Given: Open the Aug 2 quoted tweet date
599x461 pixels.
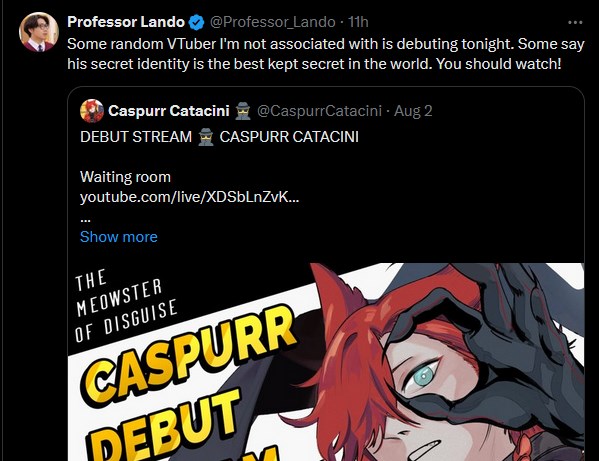Looking at the screenshot, I should [413, 111].
